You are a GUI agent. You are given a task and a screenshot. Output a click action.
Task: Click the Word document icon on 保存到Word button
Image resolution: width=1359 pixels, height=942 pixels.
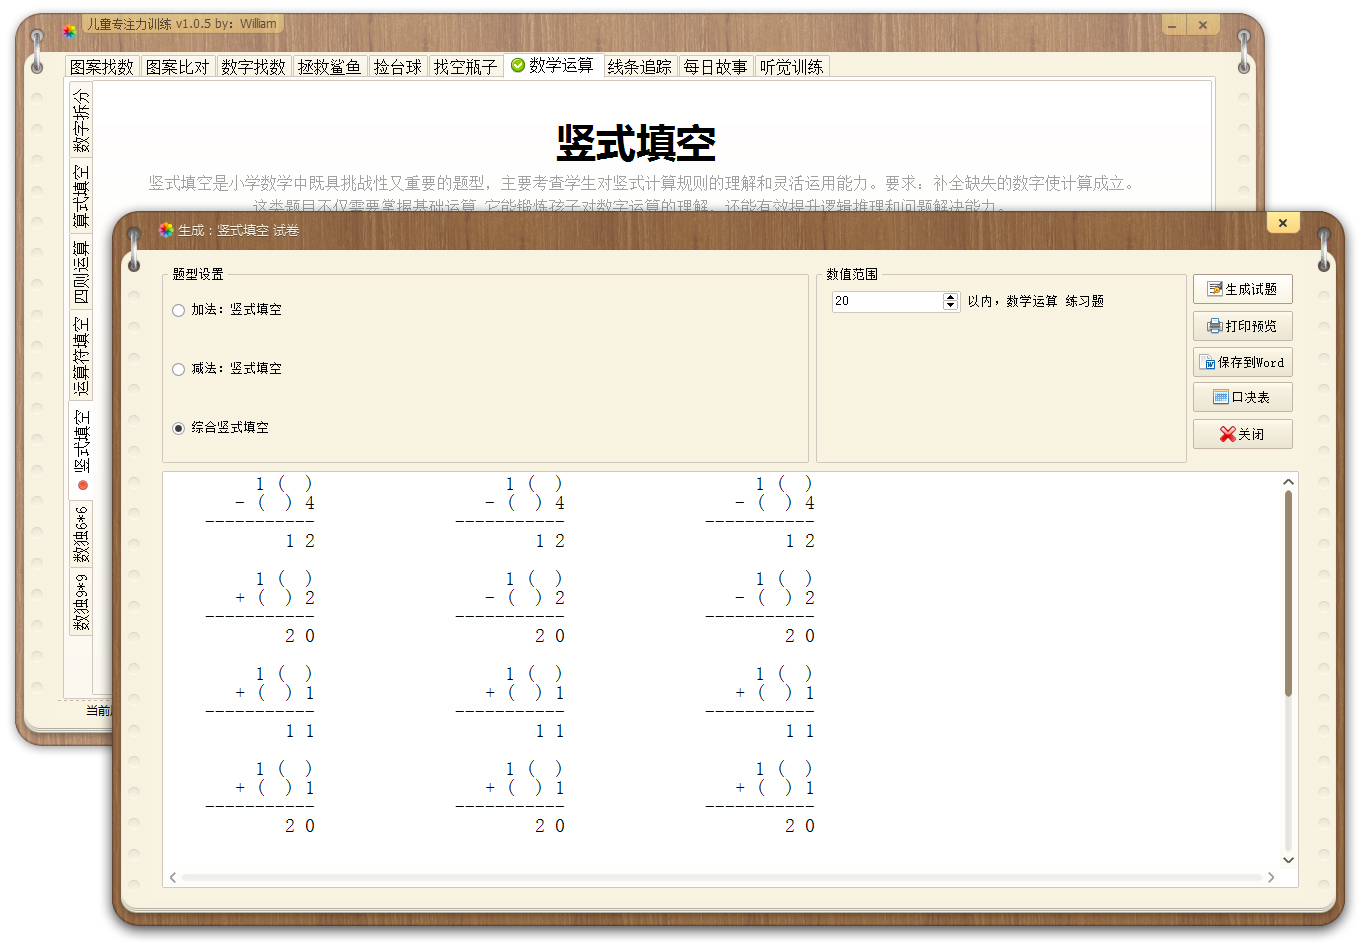1209,361
